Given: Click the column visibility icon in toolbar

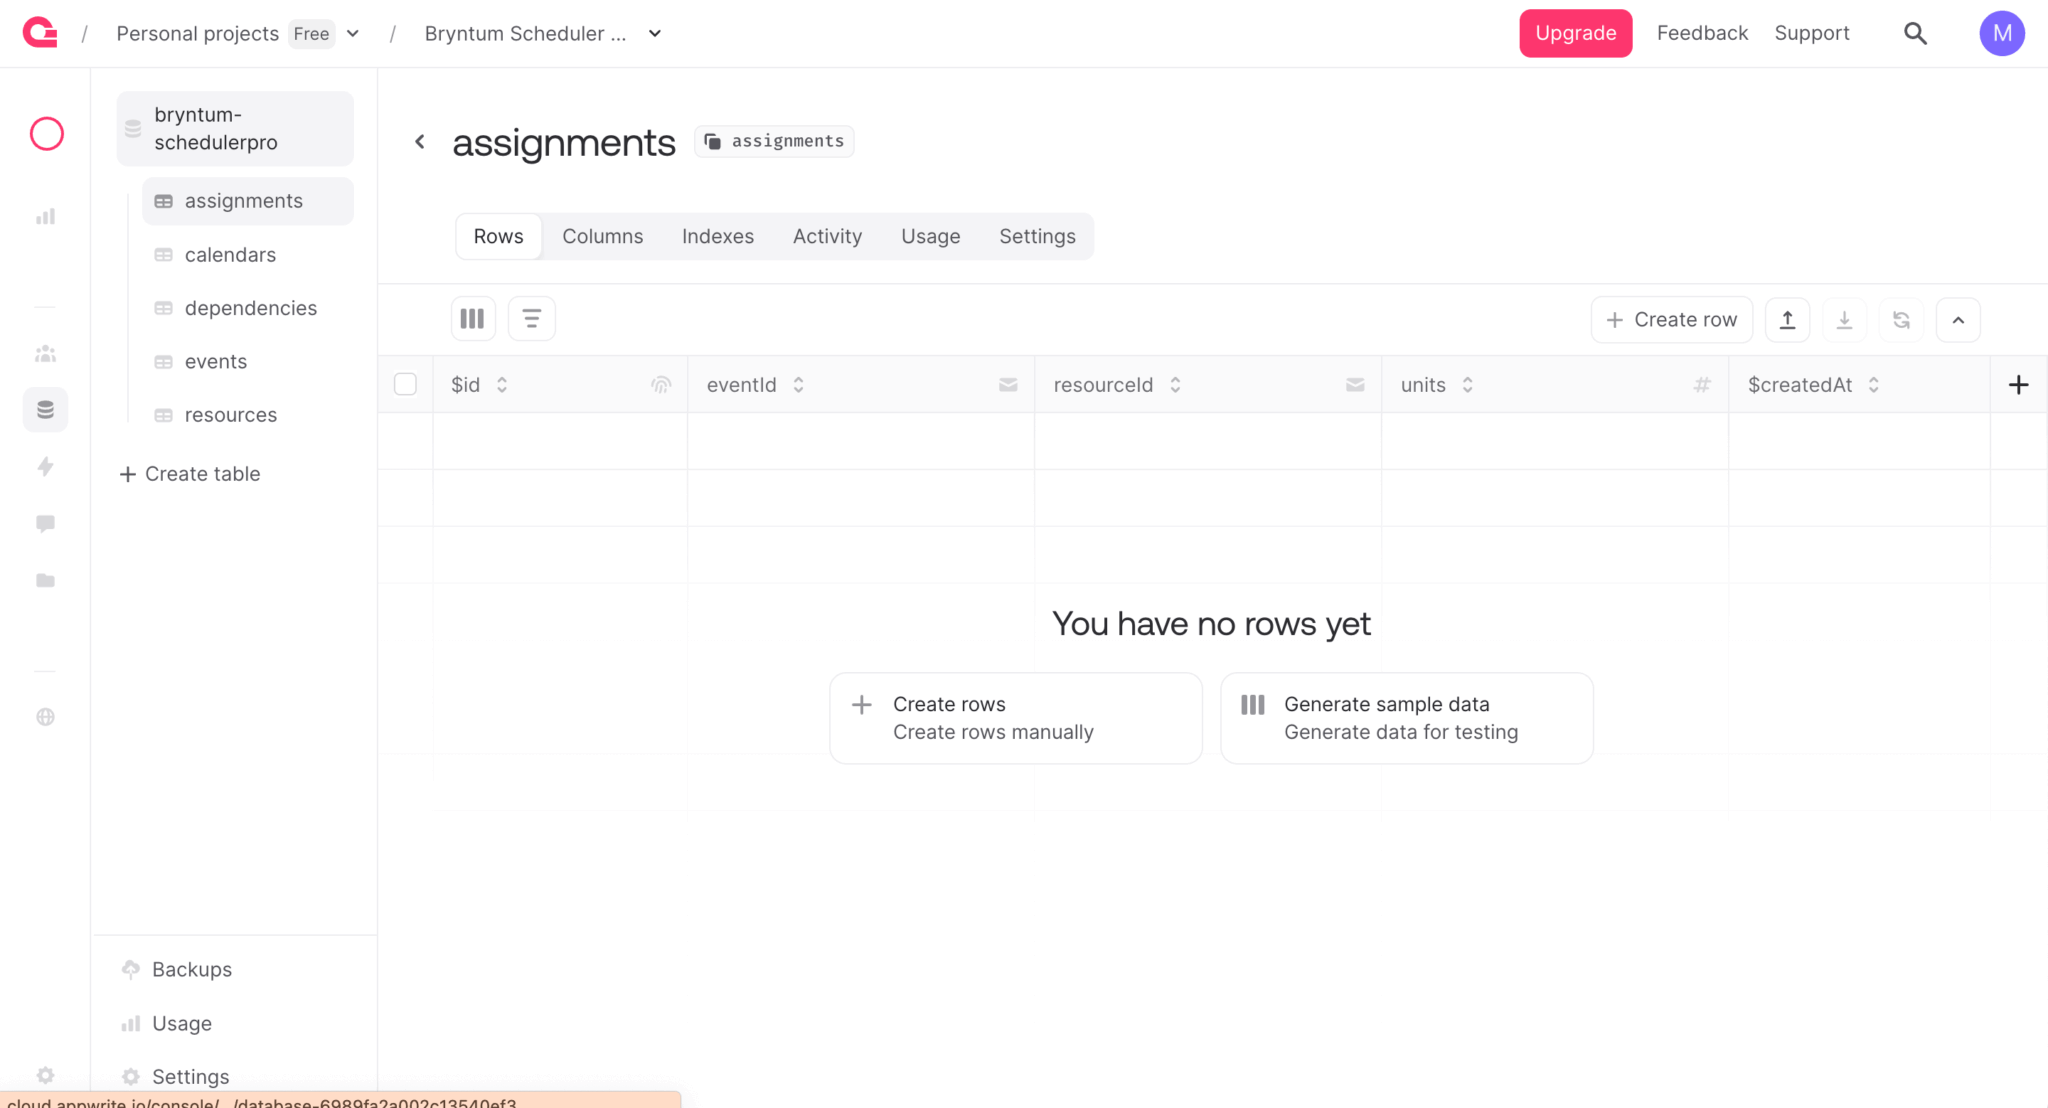Looking at the screenshot, I should tap(472, 319).
